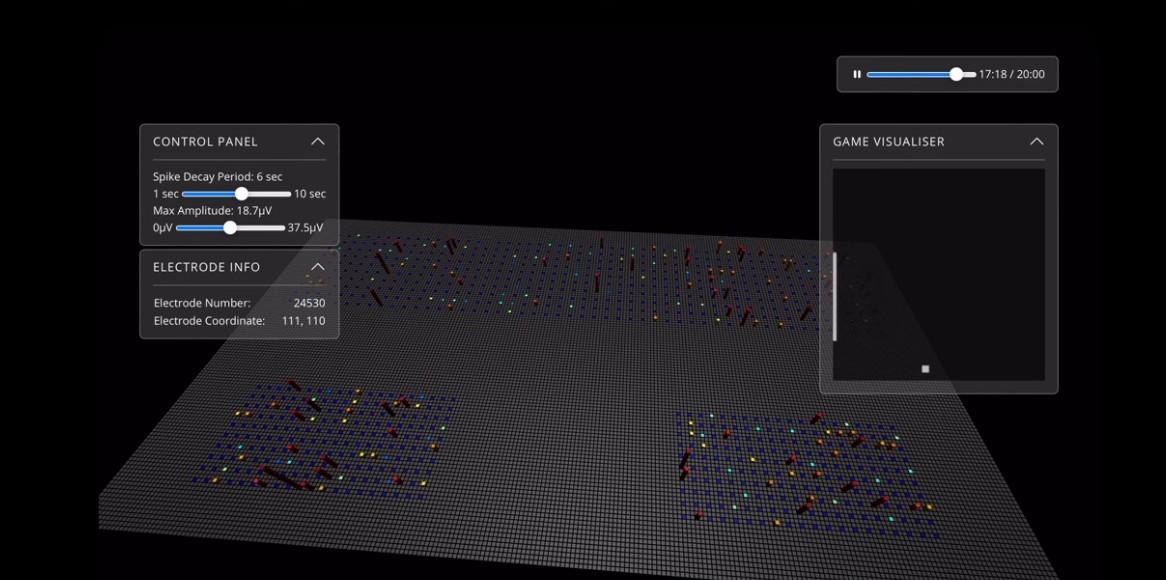
Task: Click the playback timeline slider handle
Action: tap(956, 74)
